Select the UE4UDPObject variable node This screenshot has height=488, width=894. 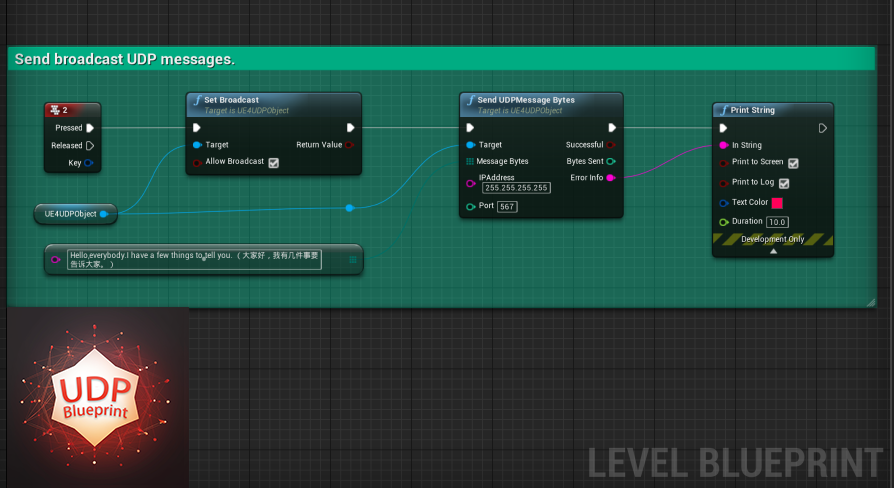pos(75,214)
